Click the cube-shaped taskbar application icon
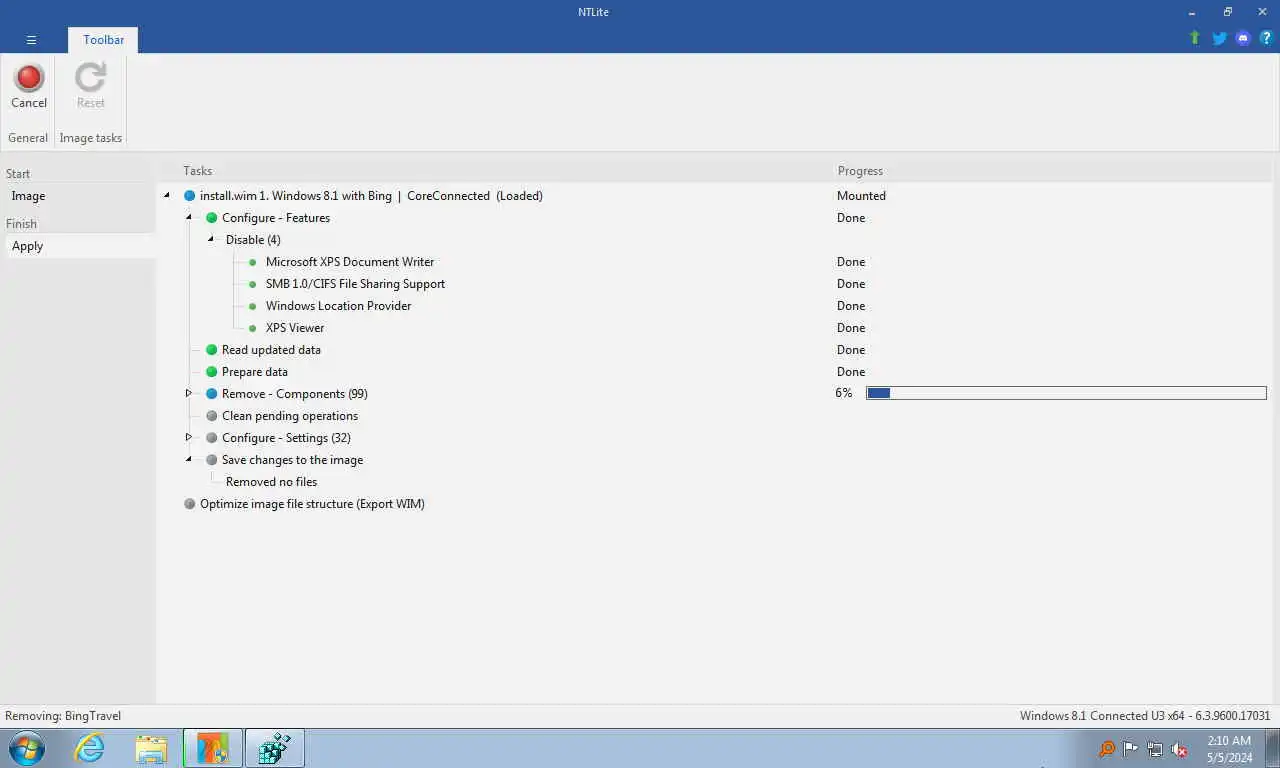The height and width of the screenshot is (768, 1280). pyautogui.click(x=274, y=748)
